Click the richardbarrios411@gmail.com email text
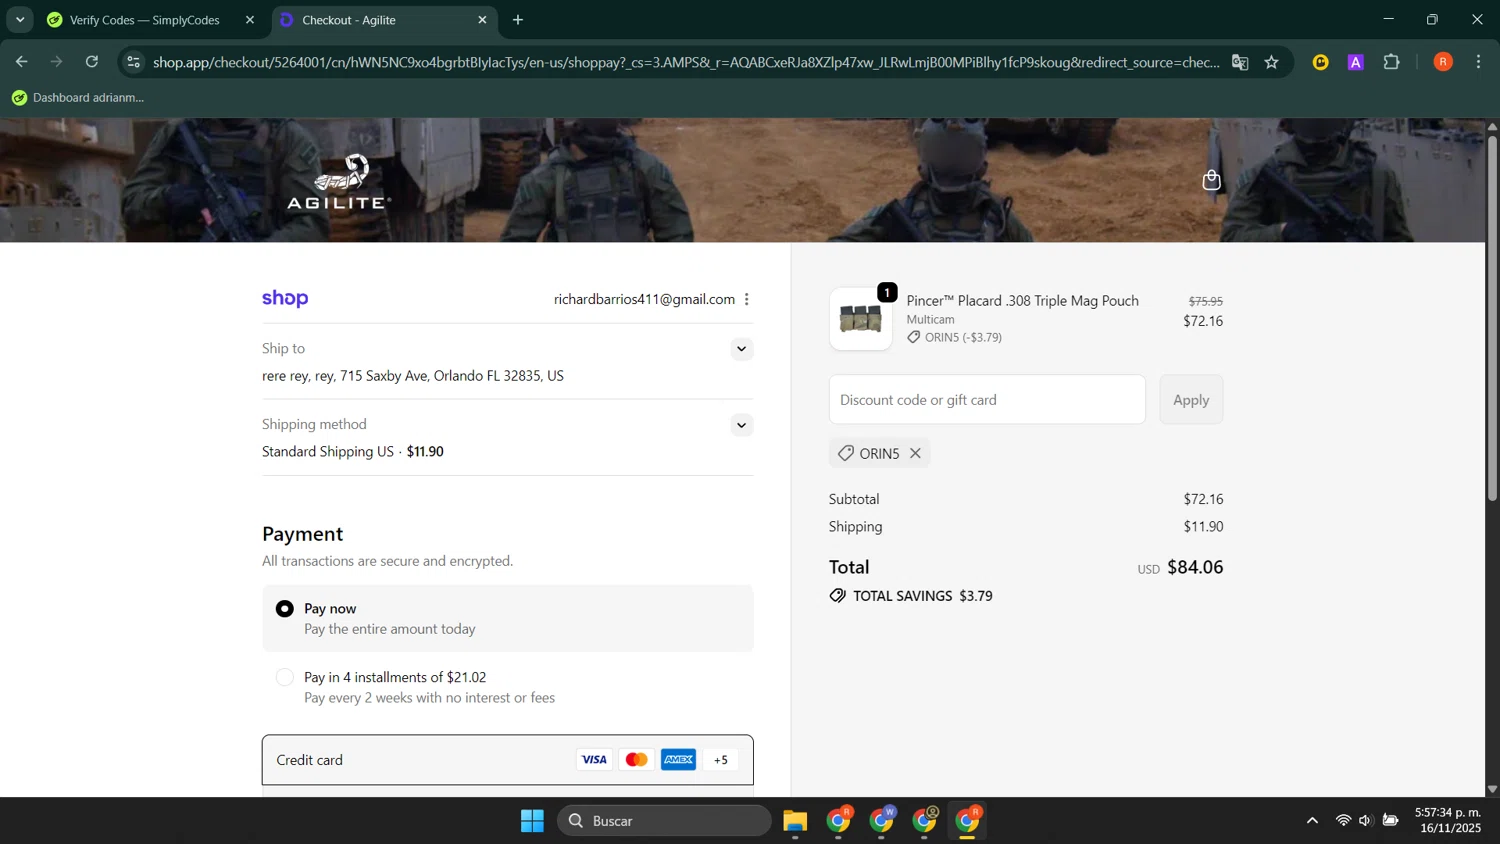The width and height of the screenshot is (1500, 844). pyautogui.click(x=644, y=299)
